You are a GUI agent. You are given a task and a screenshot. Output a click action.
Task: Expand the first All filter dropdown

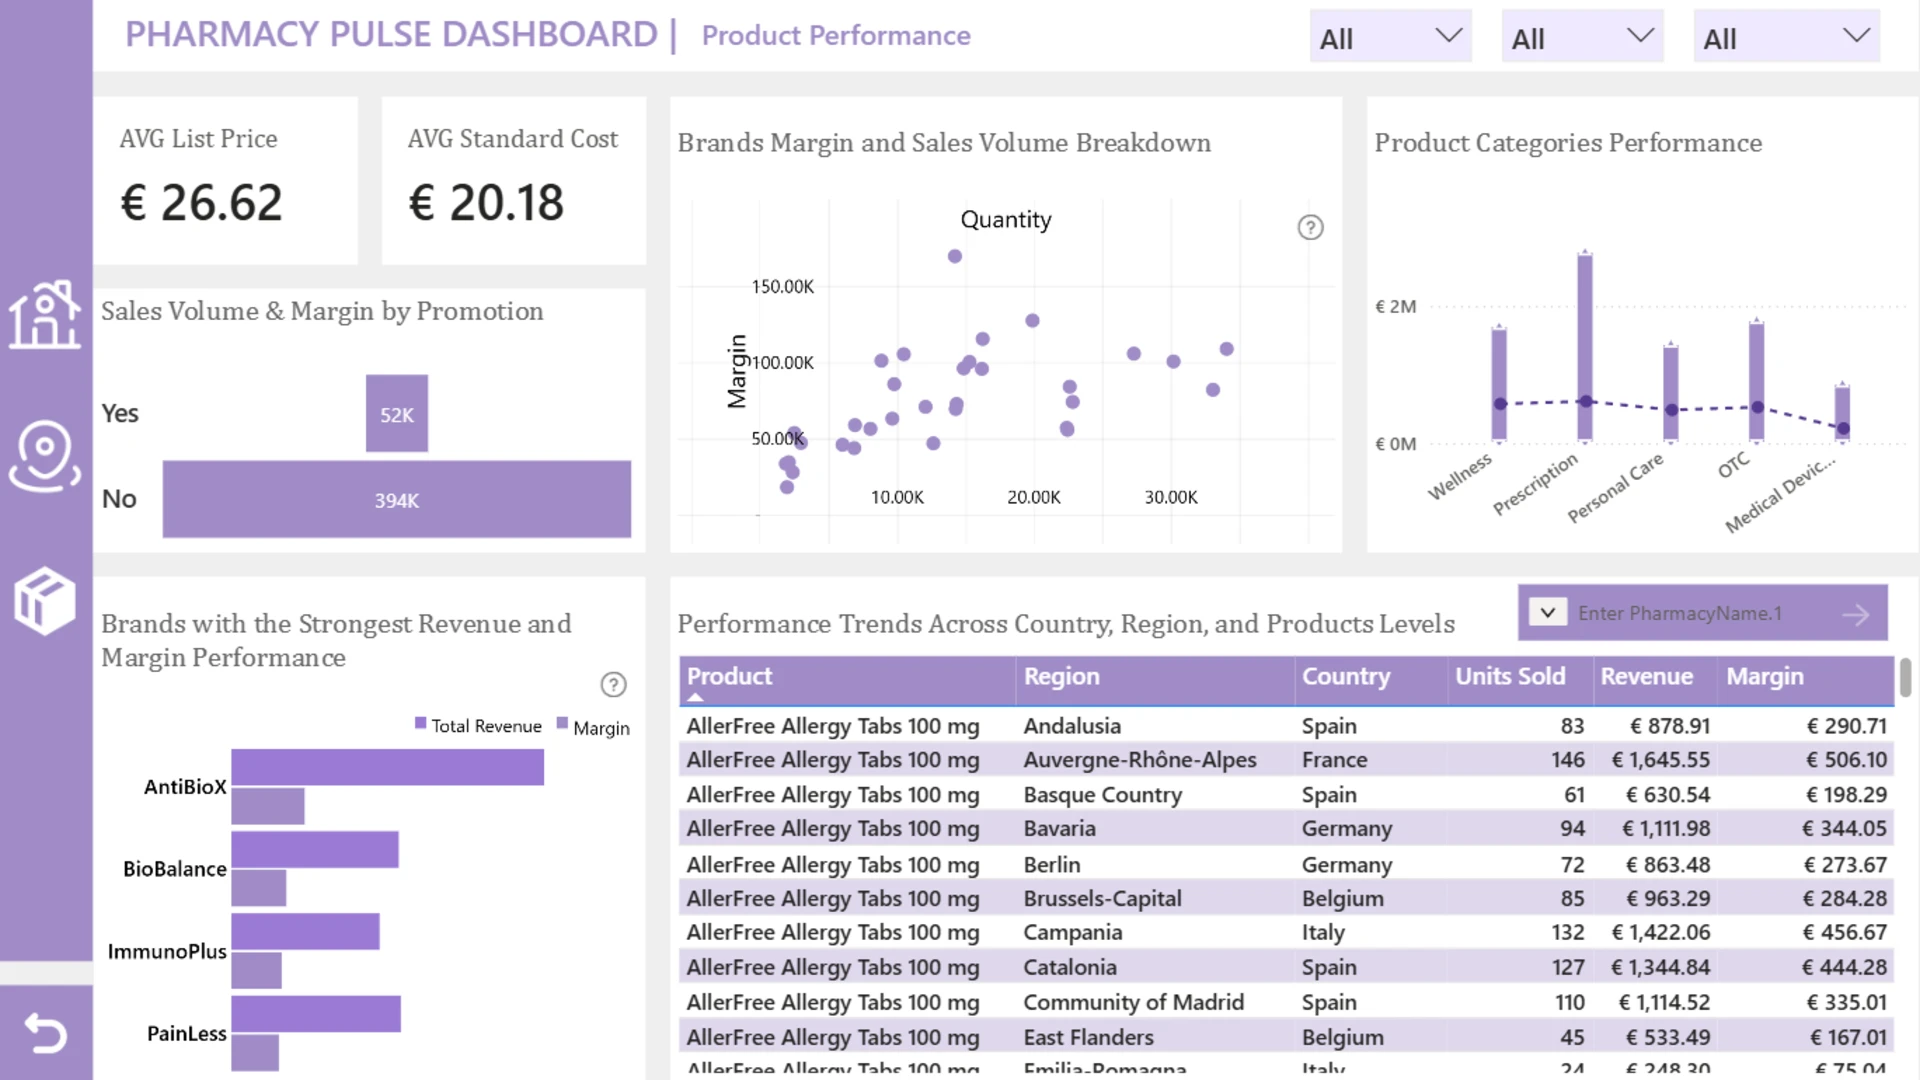1390,37
